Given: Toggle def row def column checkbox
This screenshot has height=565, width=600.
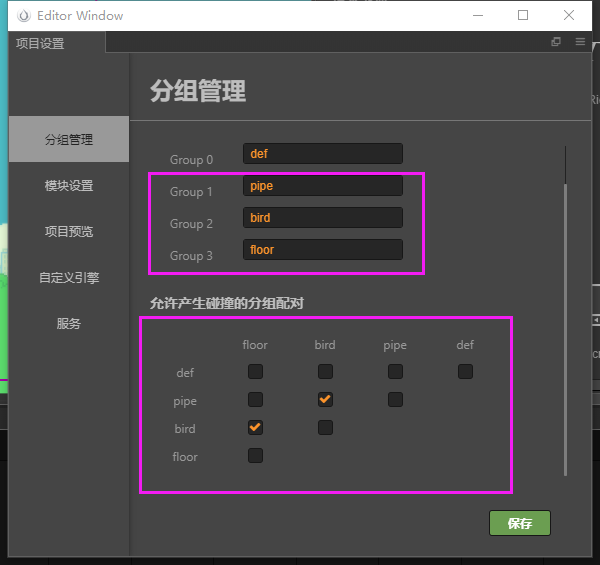Looking at the screenshot, I should [465, 371].
